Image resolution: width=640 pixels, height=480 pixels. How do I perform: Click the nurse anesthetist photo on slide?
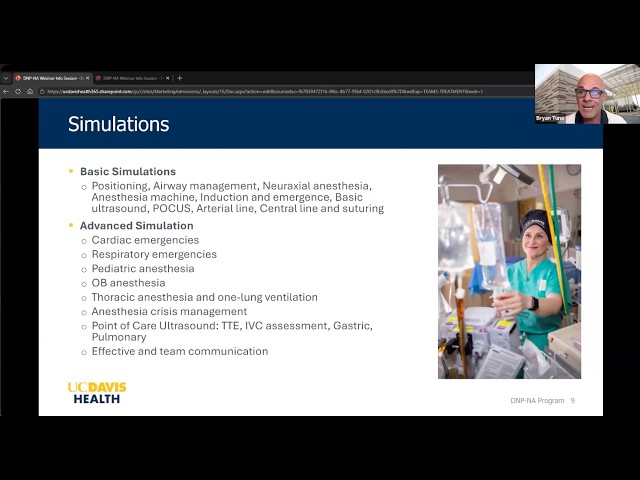pos(509,271)
